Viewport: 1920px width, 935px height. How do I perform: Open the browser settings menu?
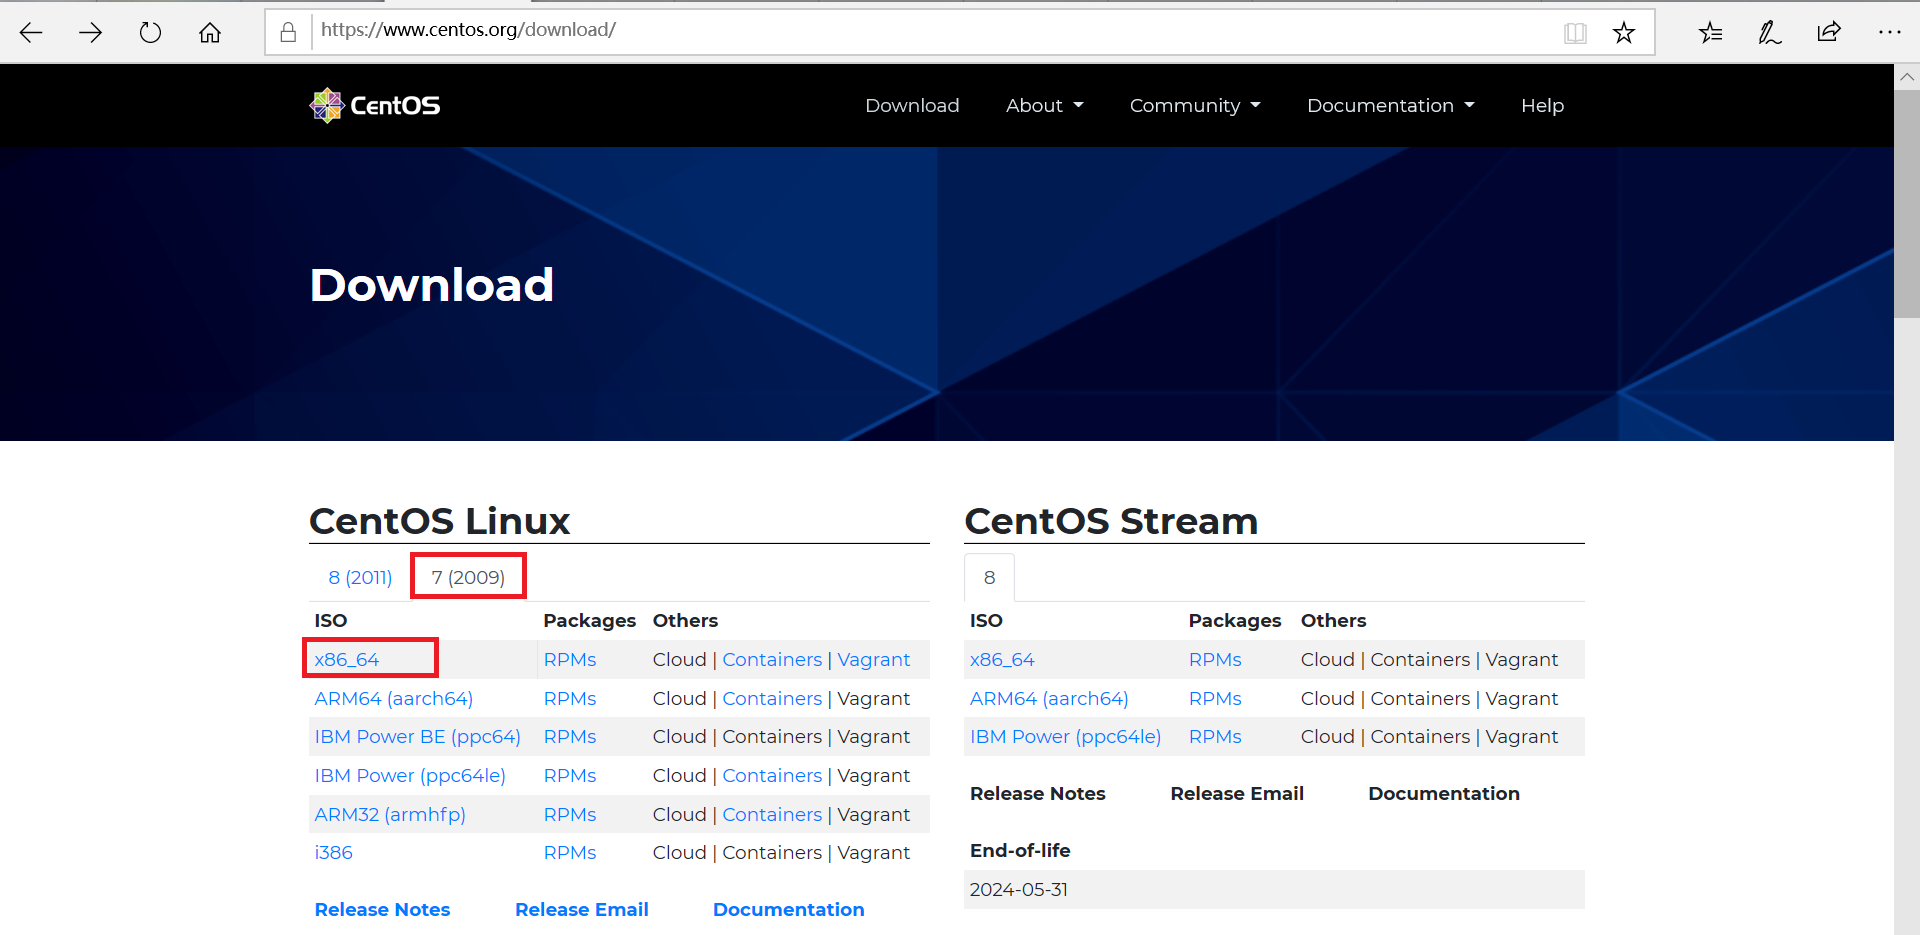coord(1889,31)
